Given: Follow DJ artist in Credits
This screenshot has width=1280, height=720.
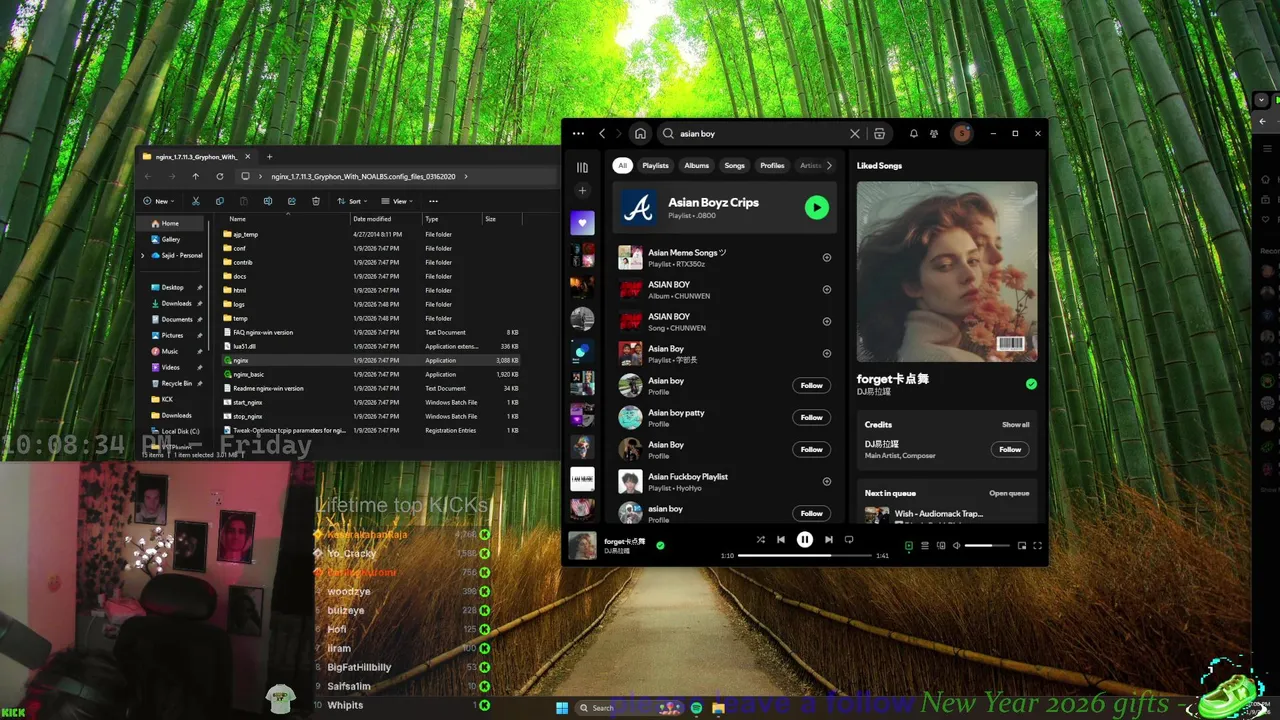Looking at the screenshot, I should click(x=1010, y=449).
